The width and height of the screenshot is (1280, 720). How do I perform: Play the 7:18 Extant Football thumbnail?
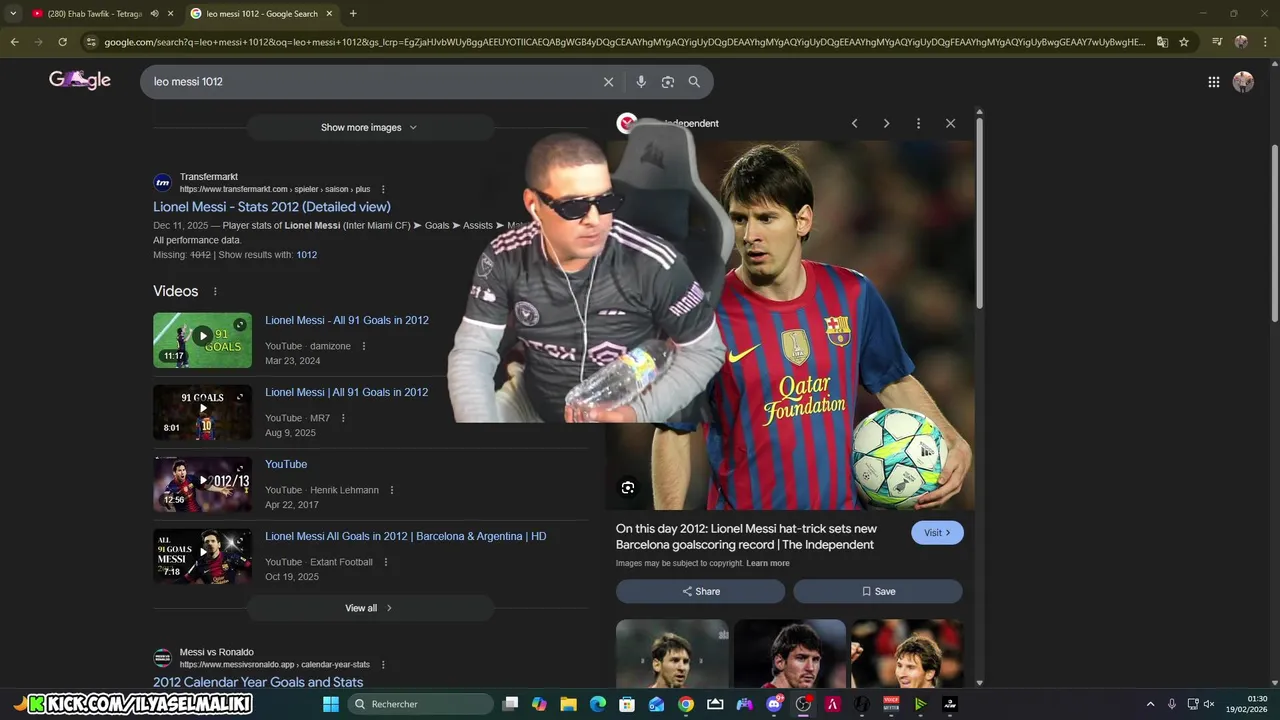(202, 556)
